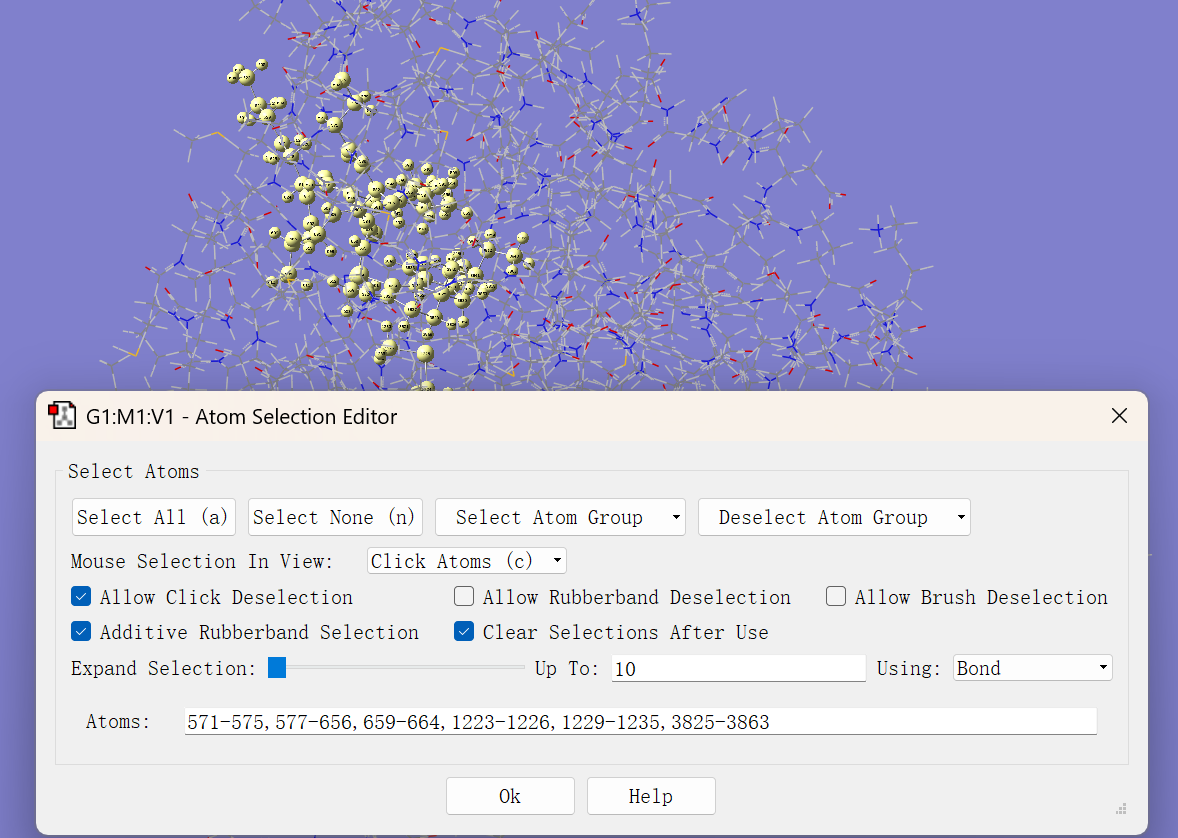
Task: Open the Using Bond dropdown
Action: (1032, 668)
